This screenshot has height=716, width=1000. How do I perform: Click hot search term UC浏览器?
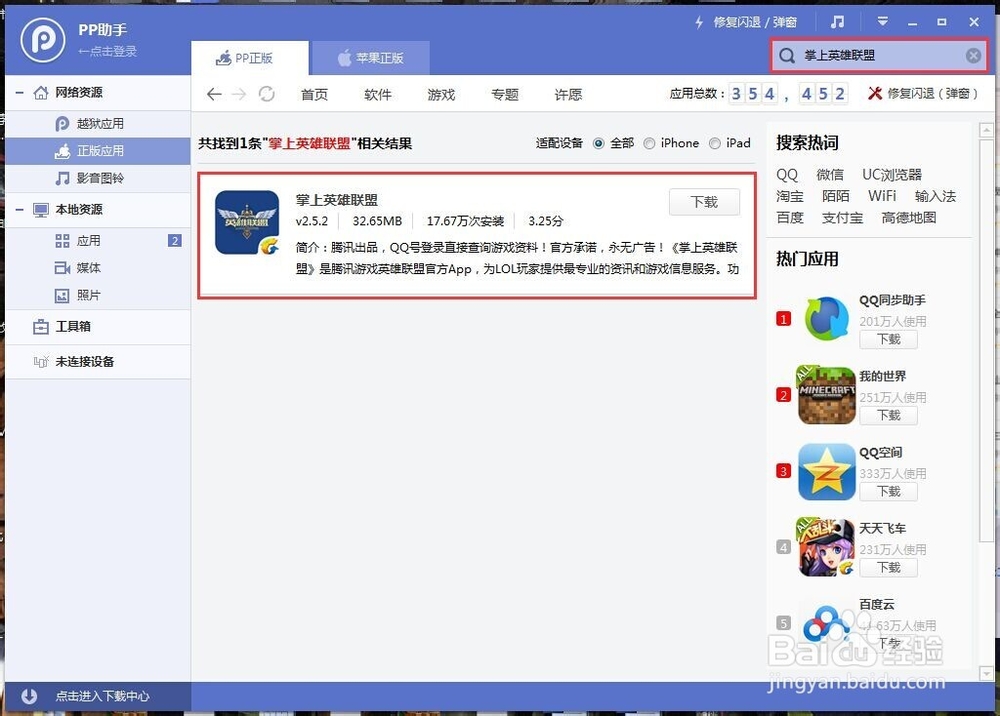coord(892,175)
